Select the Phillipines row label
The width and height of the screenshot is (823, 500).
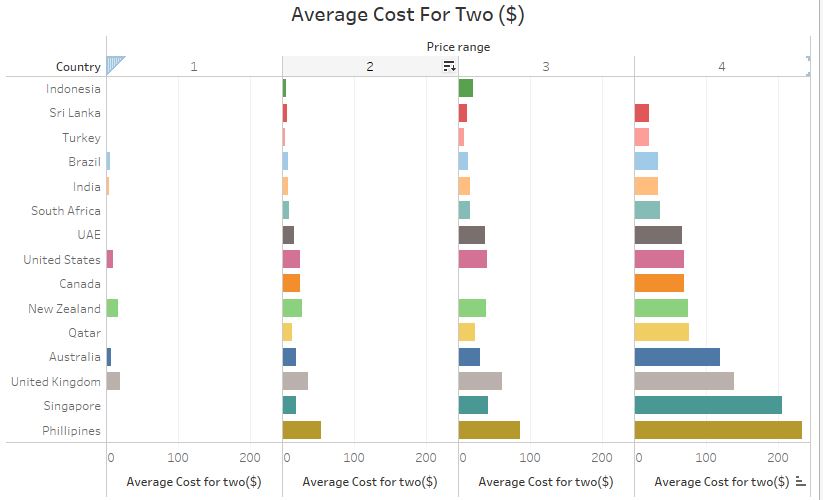point(71,430)
